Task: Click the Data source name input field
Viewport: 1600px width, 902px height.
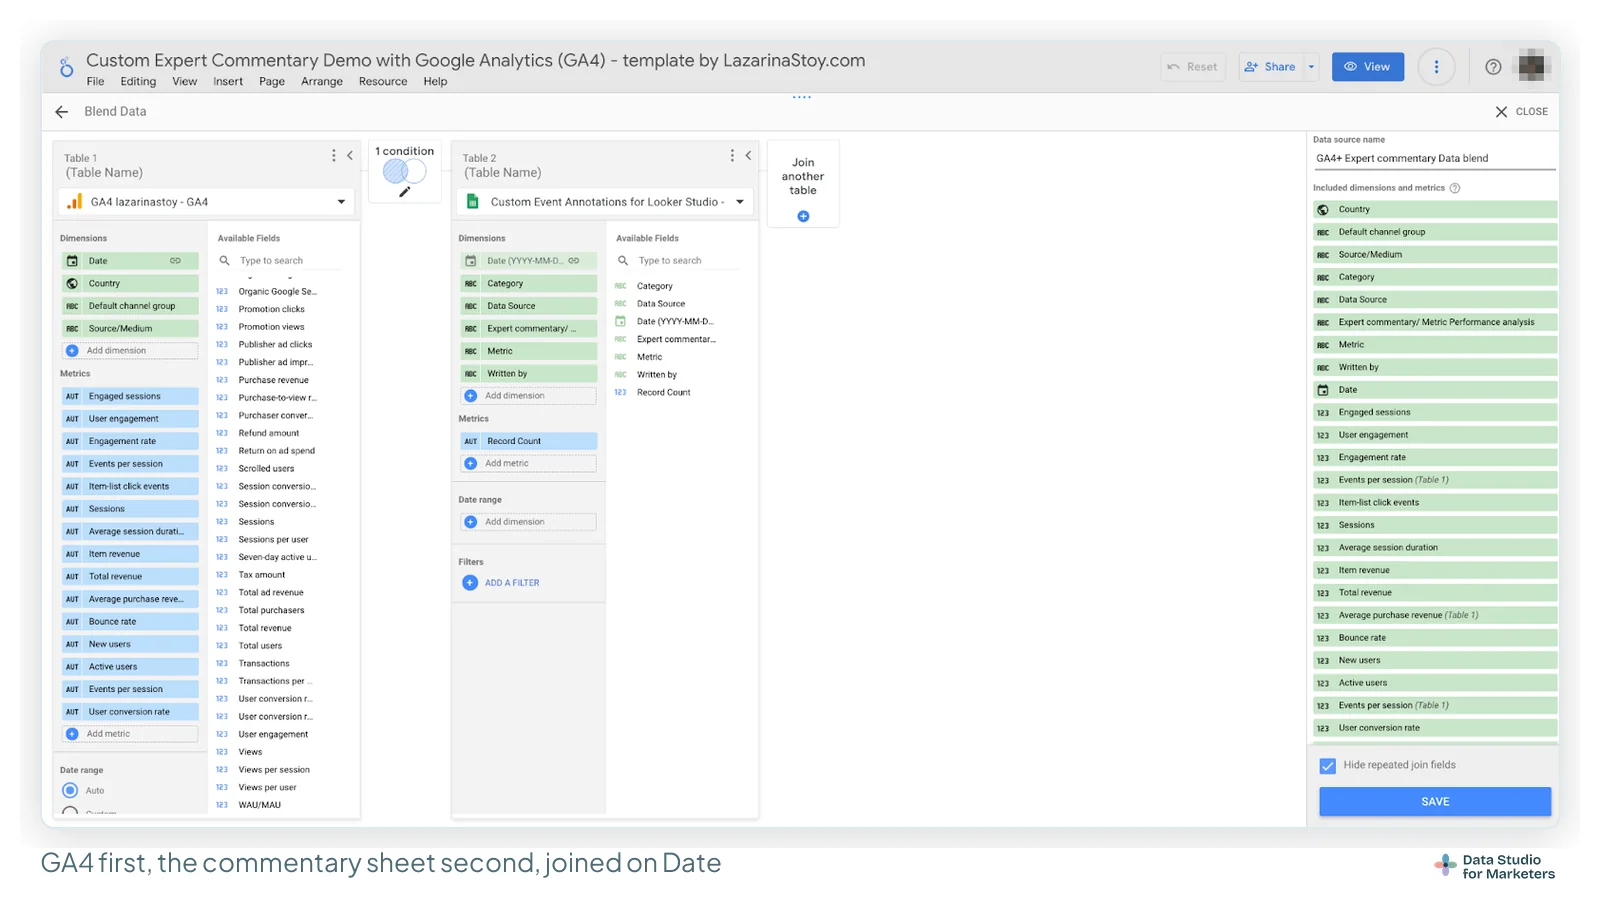Action: click(x=1434, y=159)
